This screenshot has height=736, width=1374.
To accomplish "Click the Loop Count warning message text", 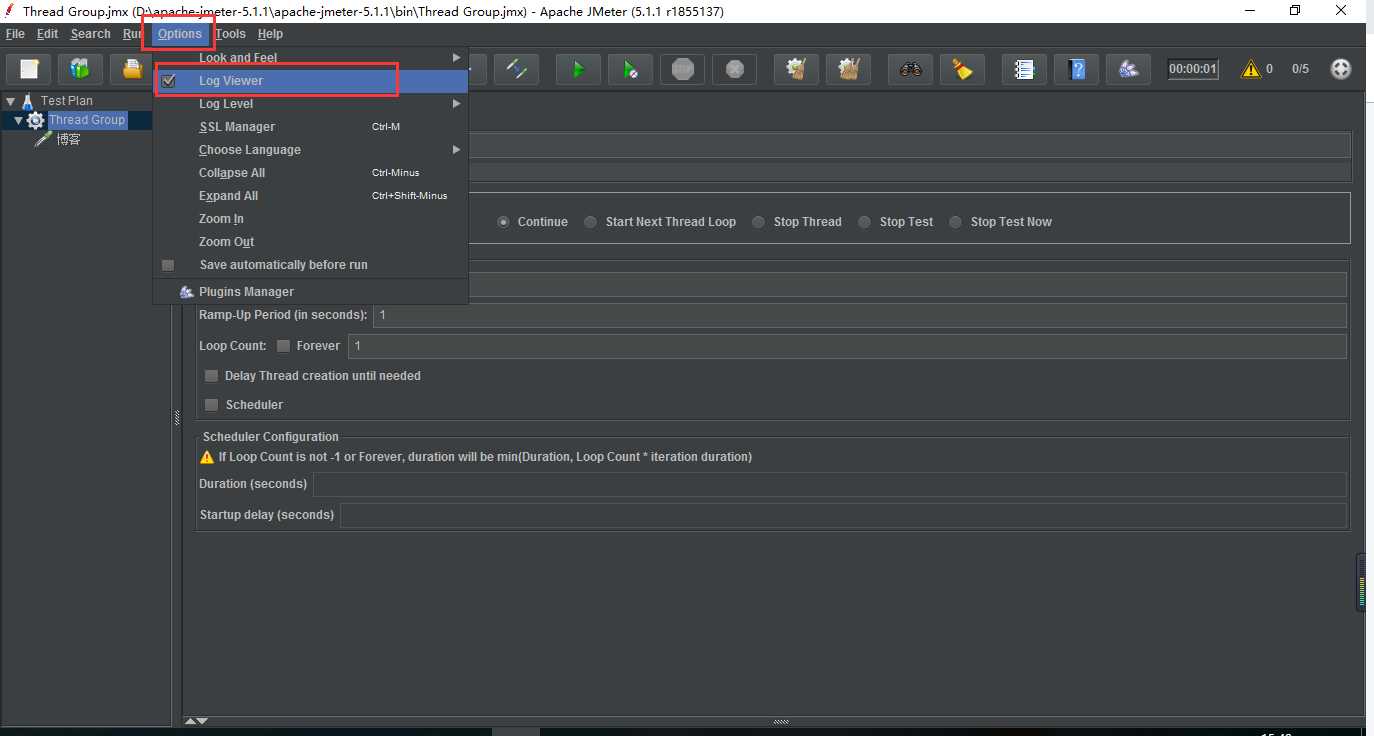I will (485, 457).
